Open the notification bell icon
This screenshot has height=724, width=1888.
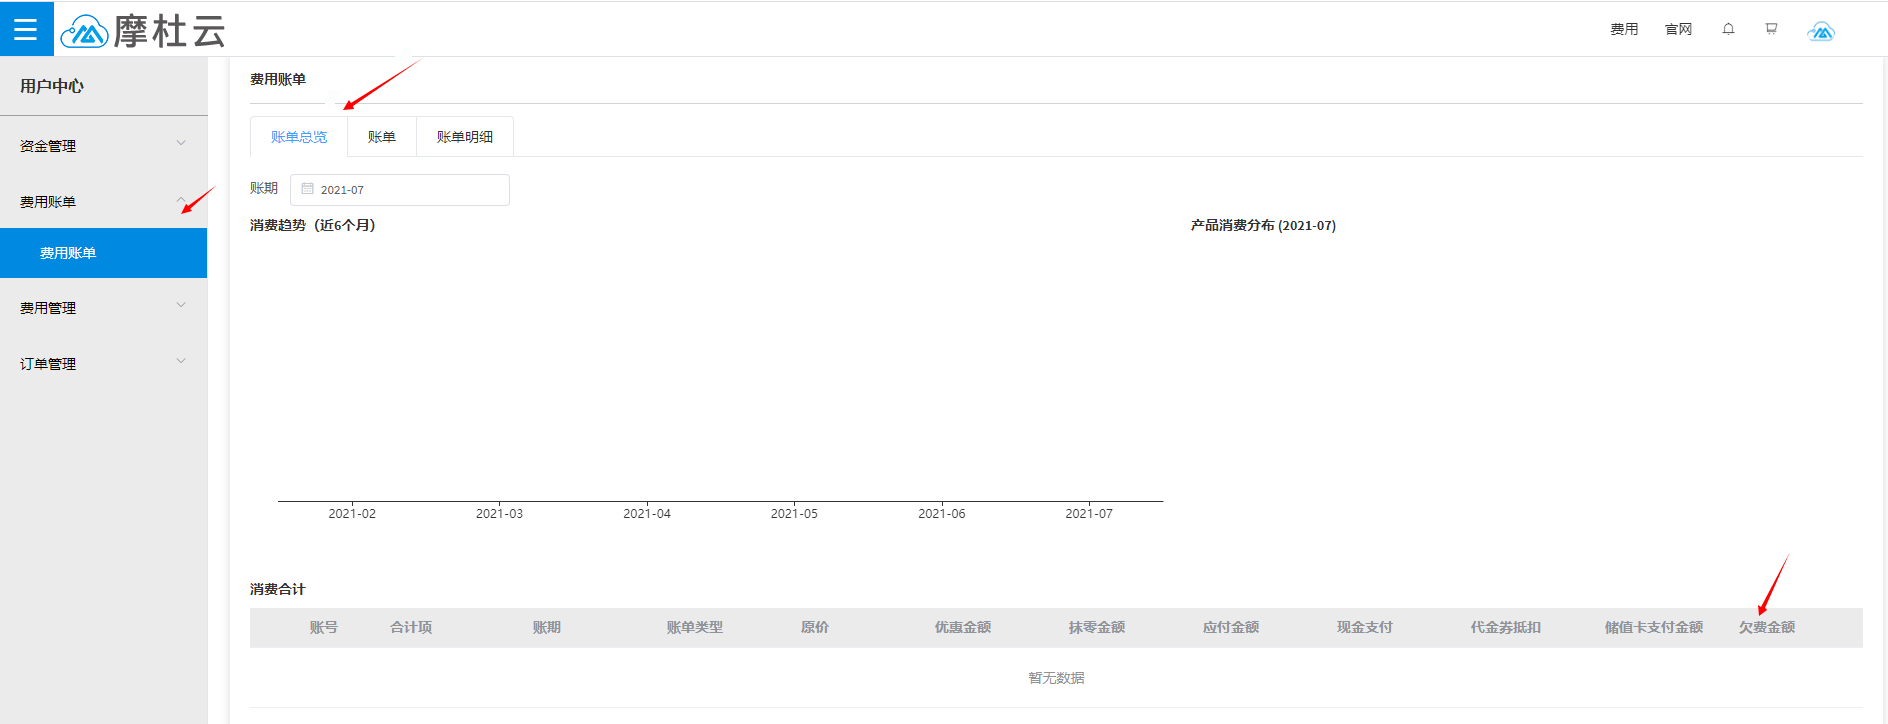[1728, 29]
